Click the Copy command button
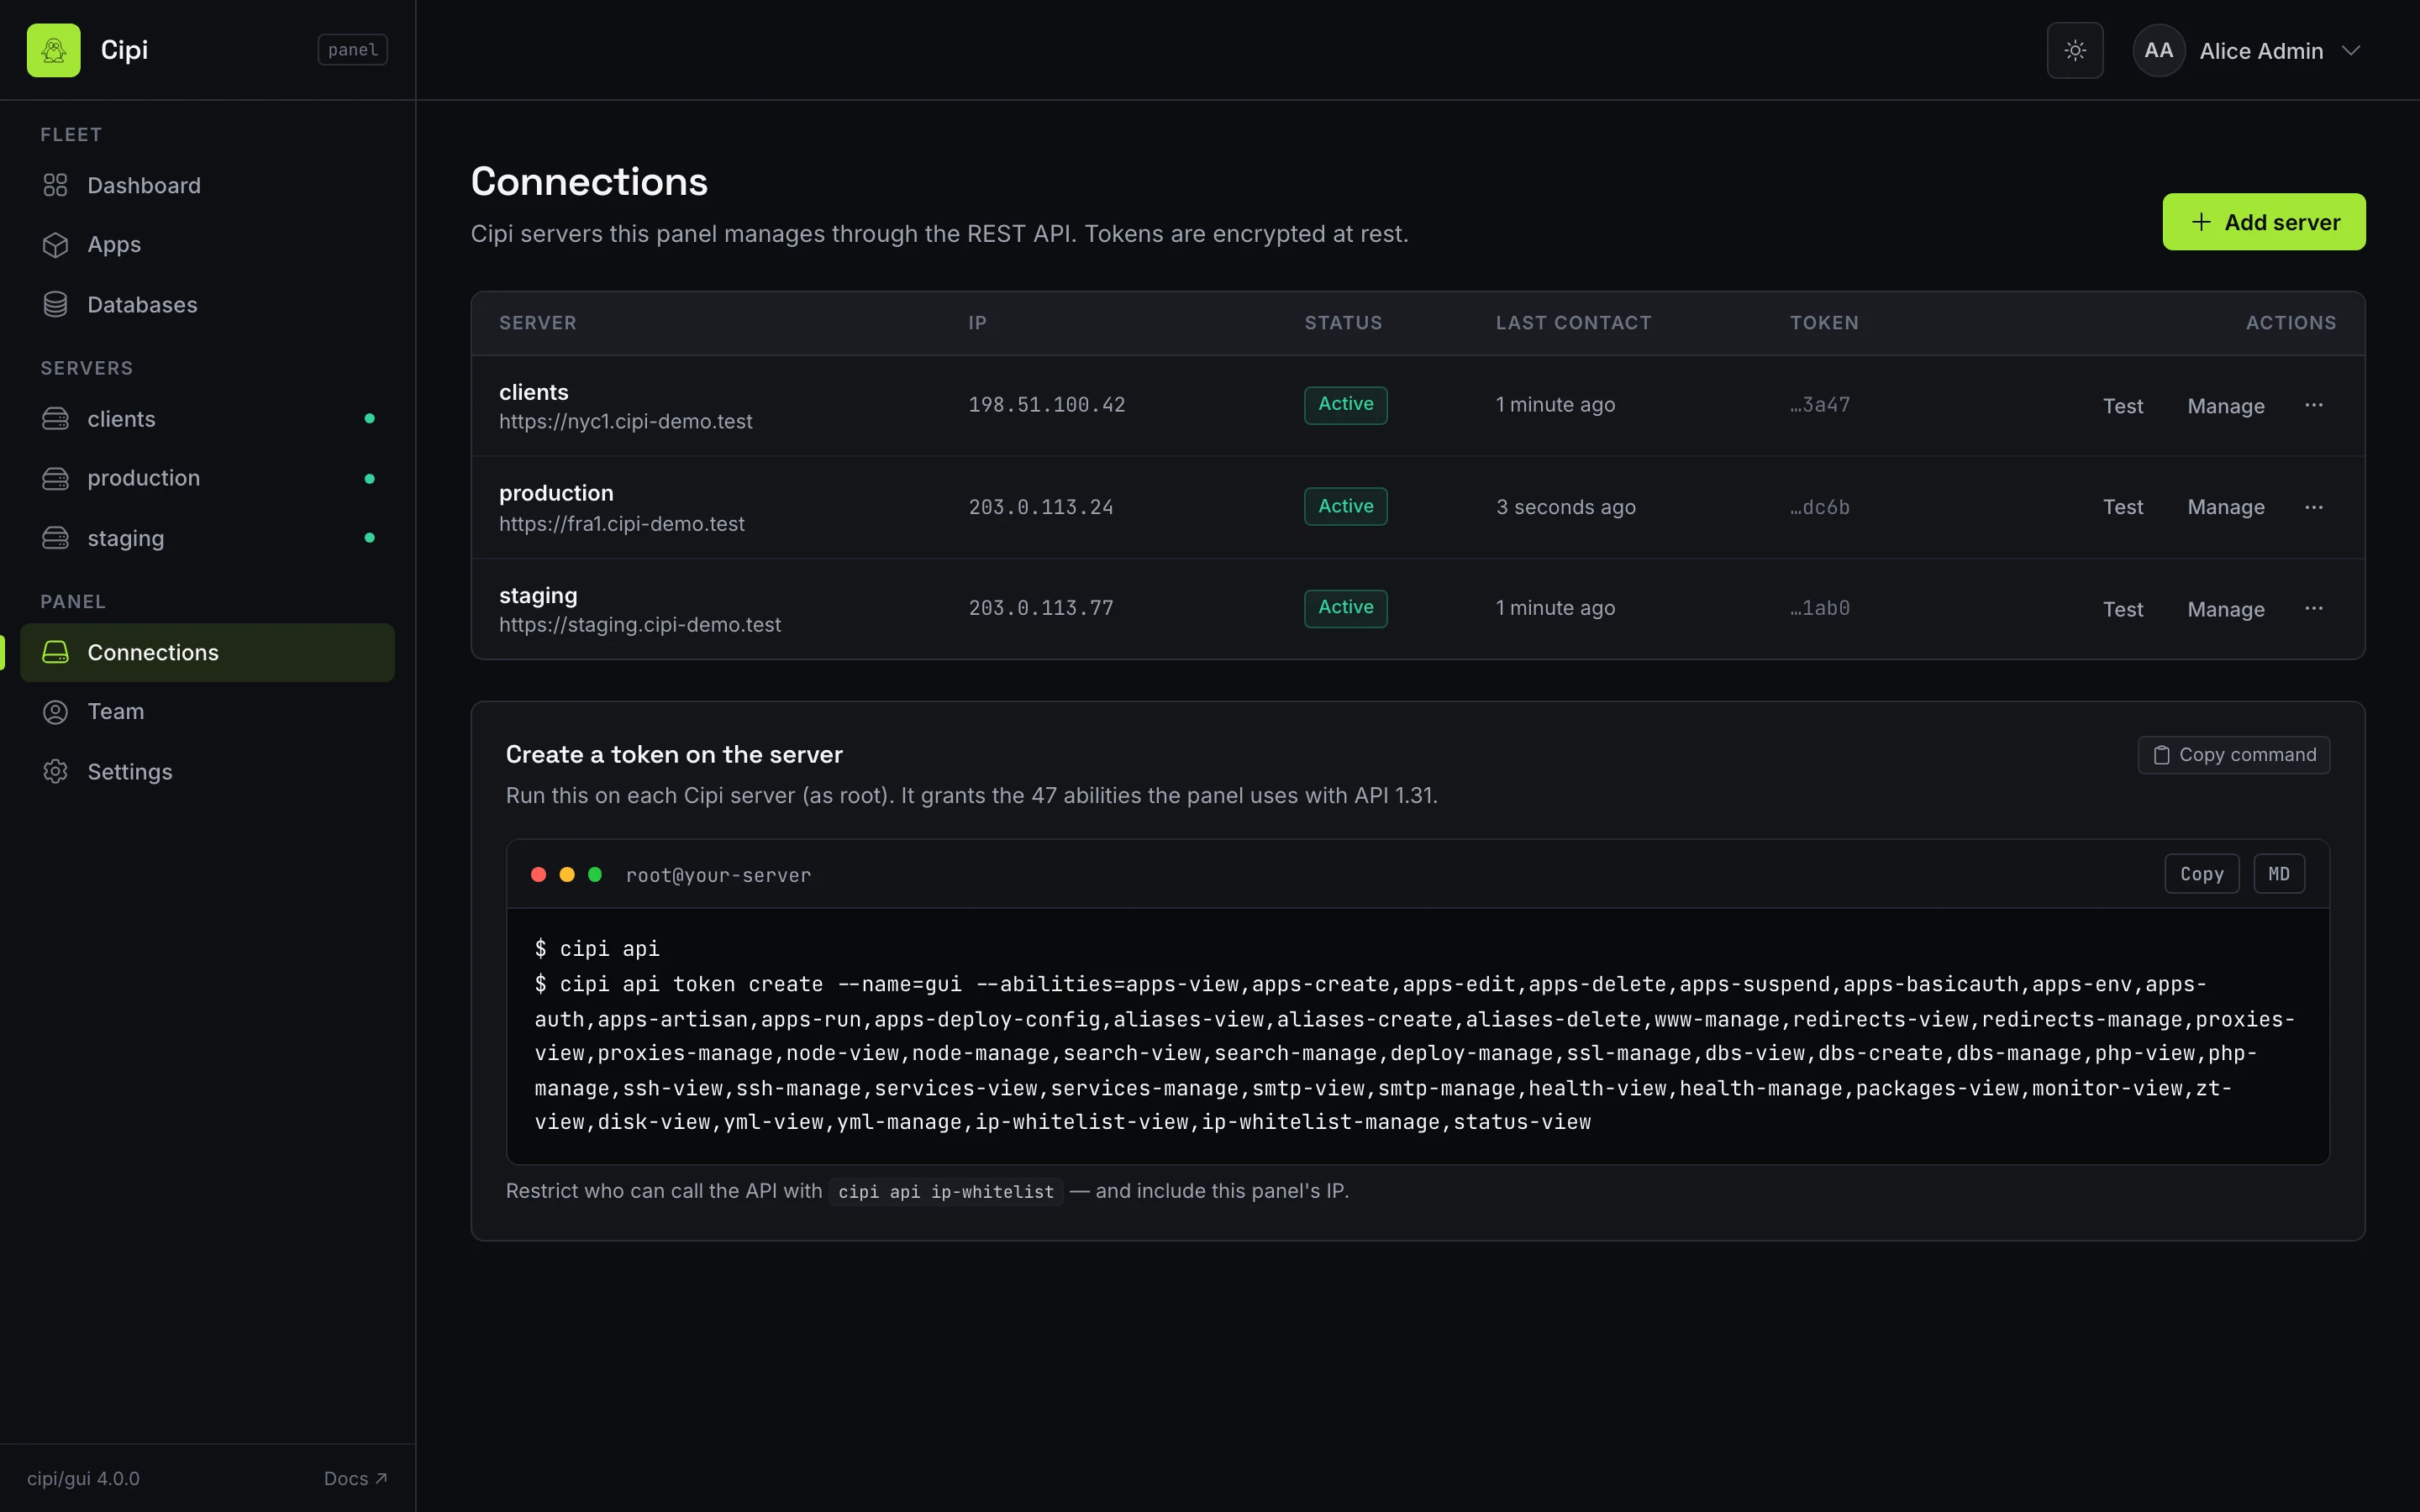 2234,755
